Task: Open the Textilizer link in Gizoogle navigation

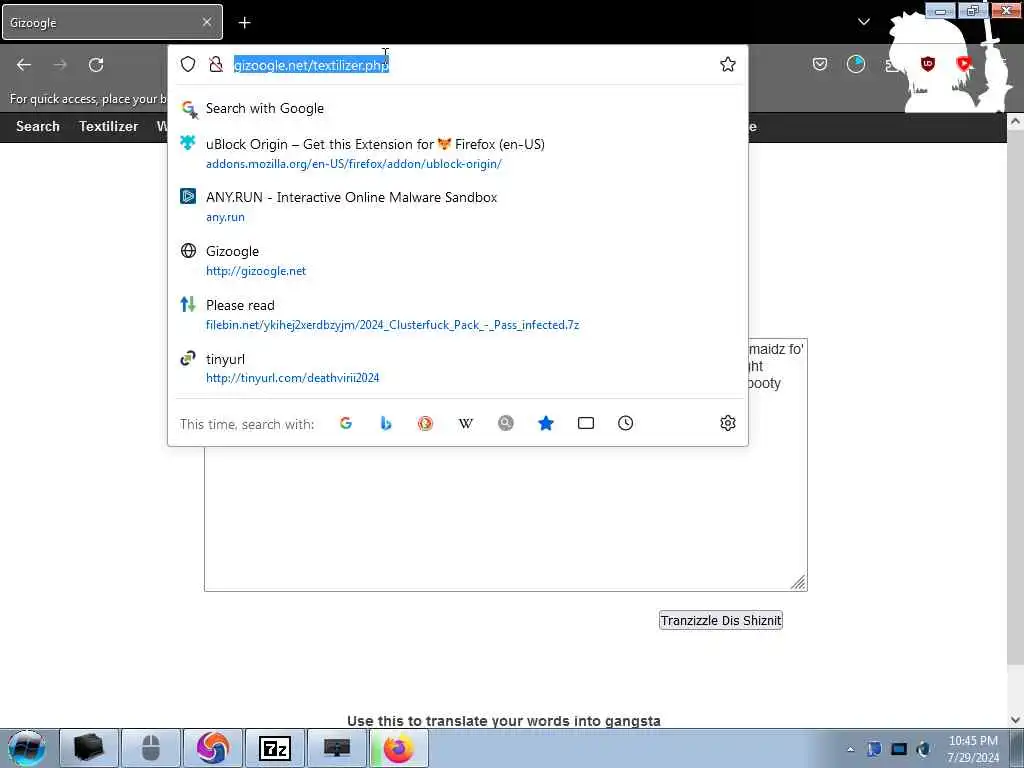Action: [x=108, y=127]
